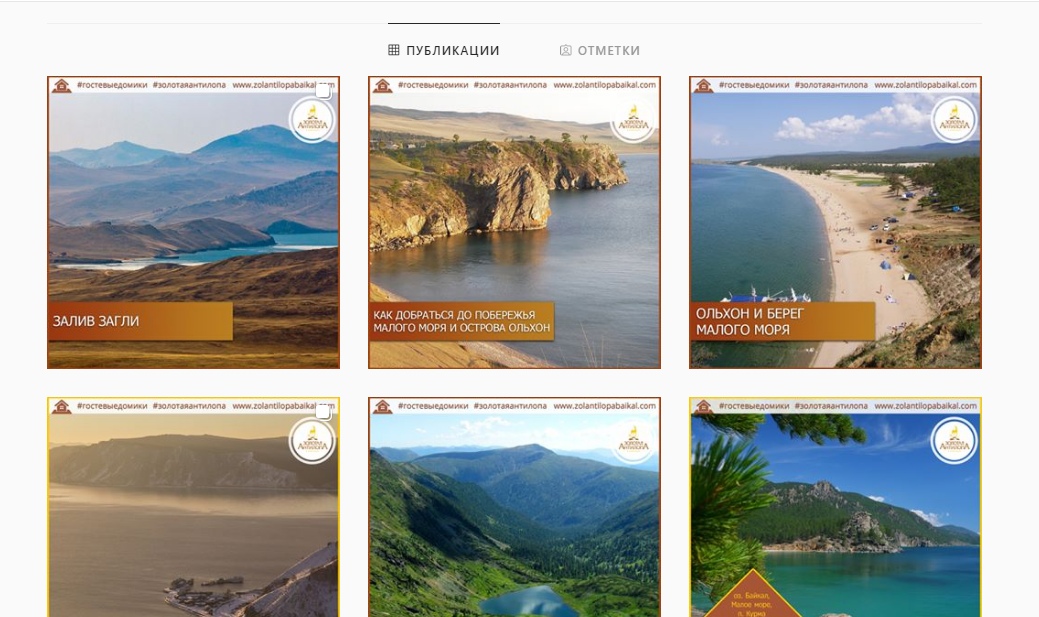The image size is (1039, 617).
Task: Click the house icon on the beach post
Action: pos(704,85)
